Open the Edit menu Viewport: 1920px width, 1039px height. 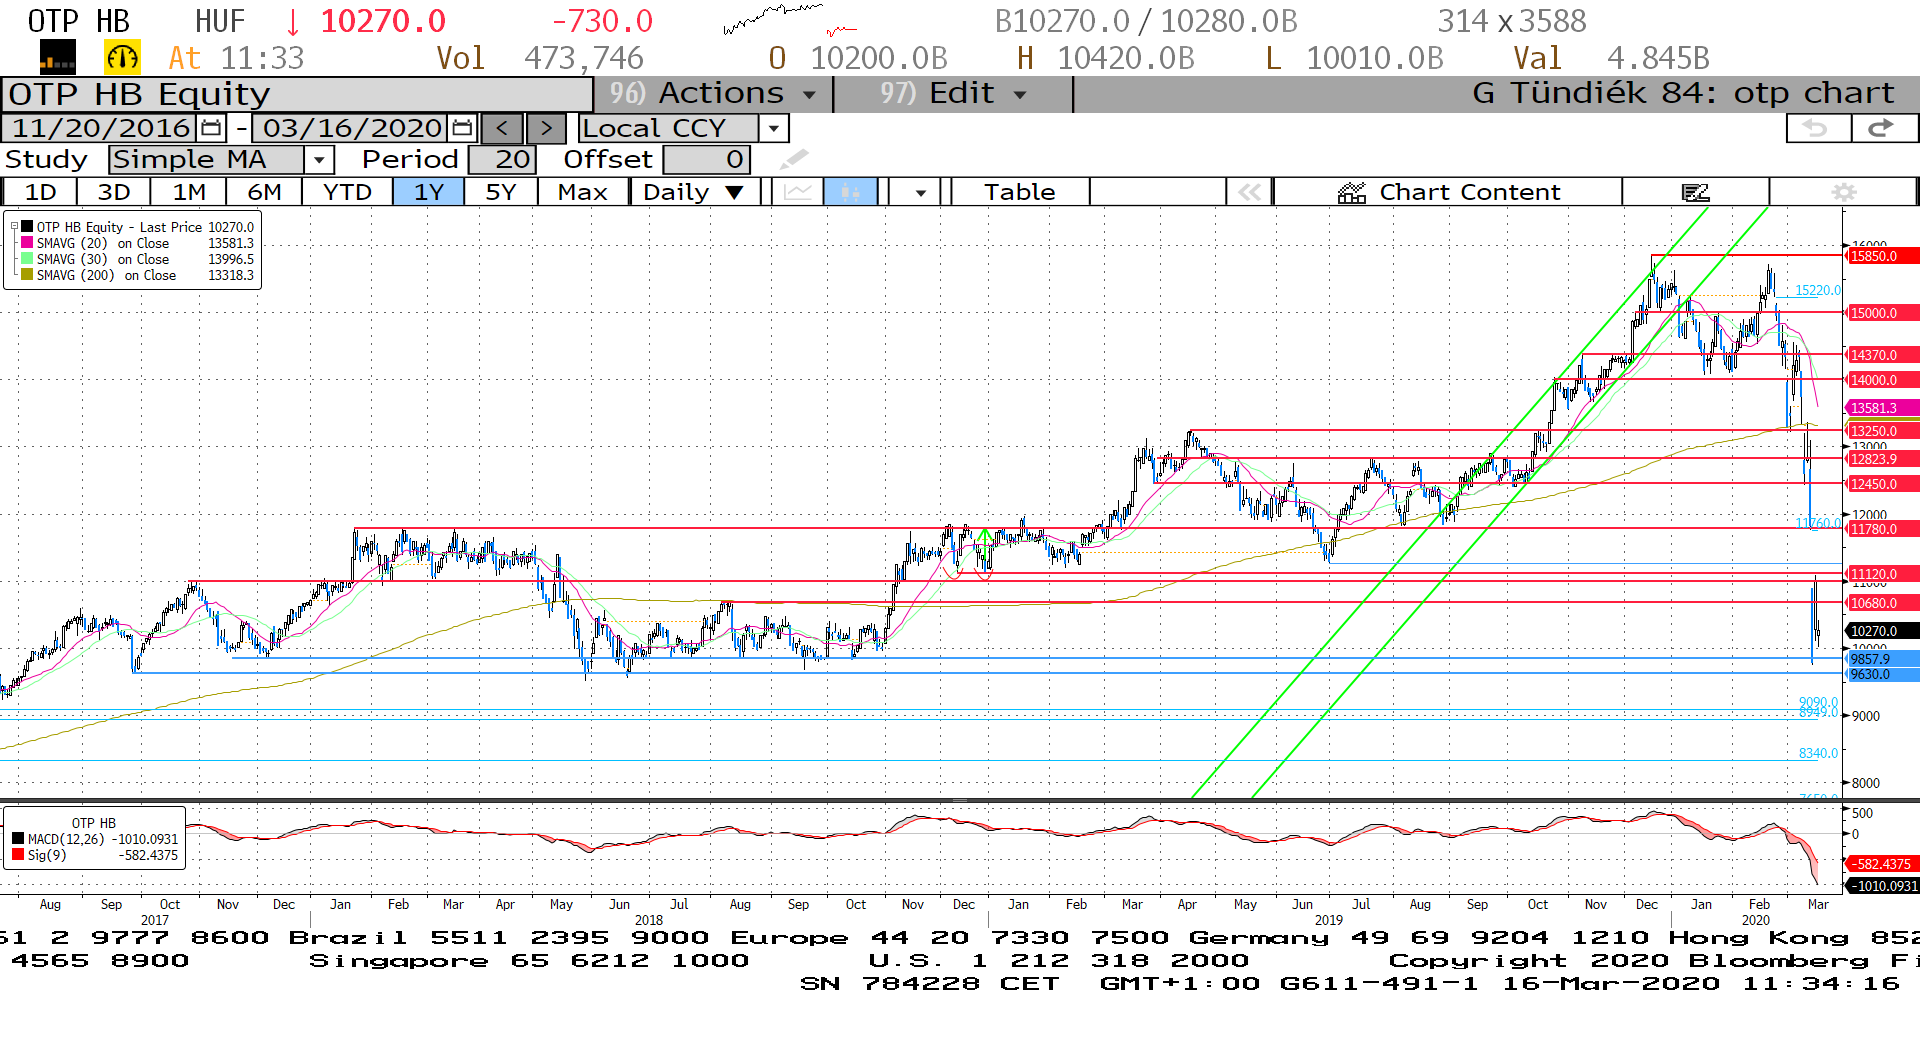953,93
